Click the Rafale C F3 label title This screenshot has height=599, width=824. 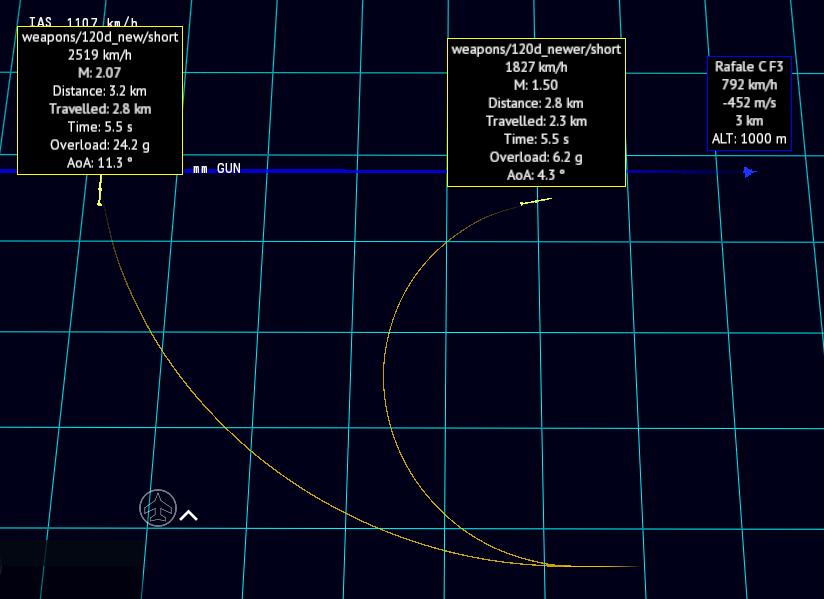(x=749, y=67)
